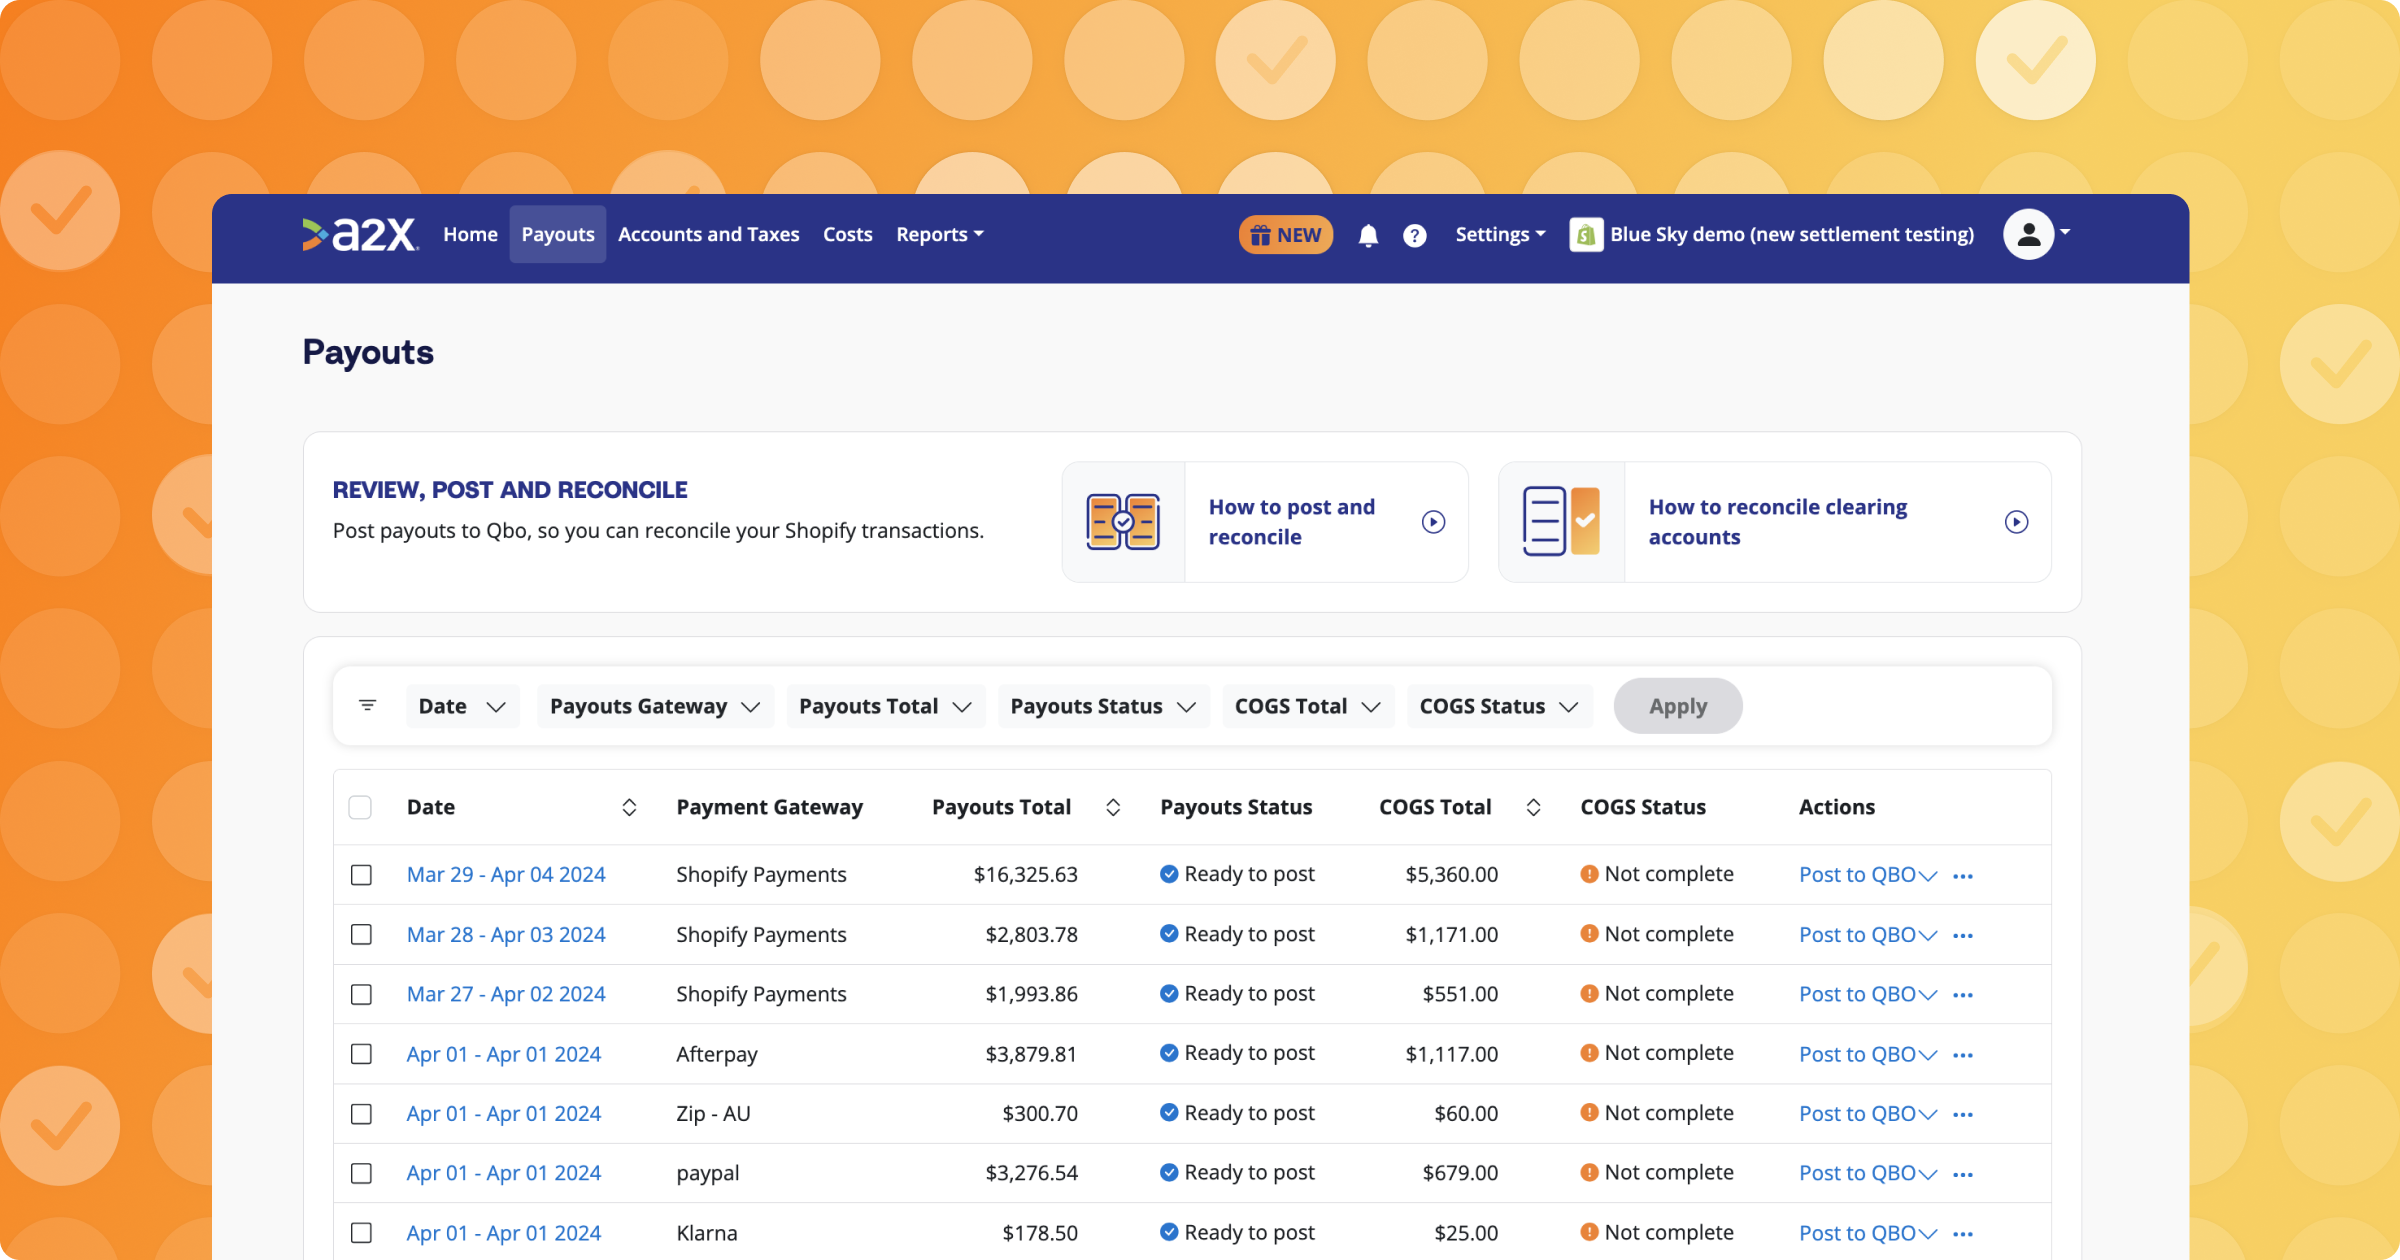
Task: Open more actions for Mar 28 - Apr 03 row
Action: pos(1963,936)
